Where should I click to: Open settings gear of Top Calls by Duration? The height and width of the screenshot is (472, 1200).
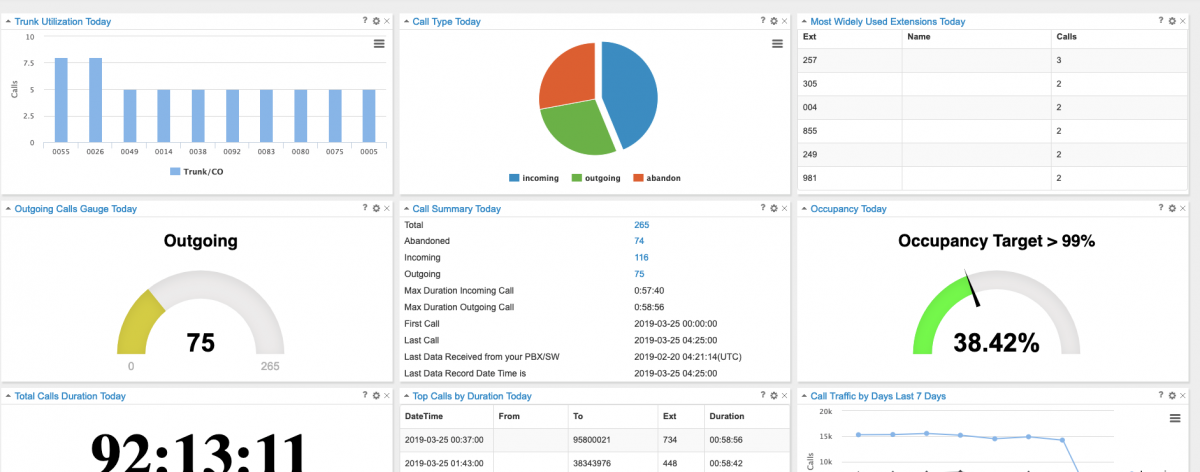(x=774, y=395)
